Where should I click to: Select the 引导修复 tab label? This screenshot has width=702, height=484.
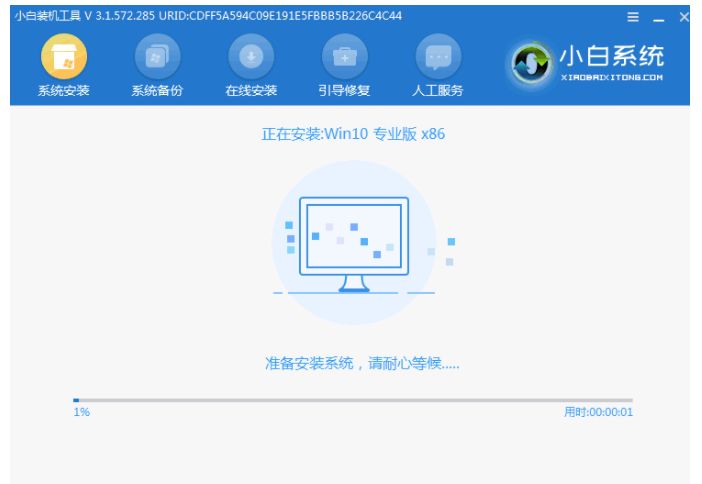[344, 91]
